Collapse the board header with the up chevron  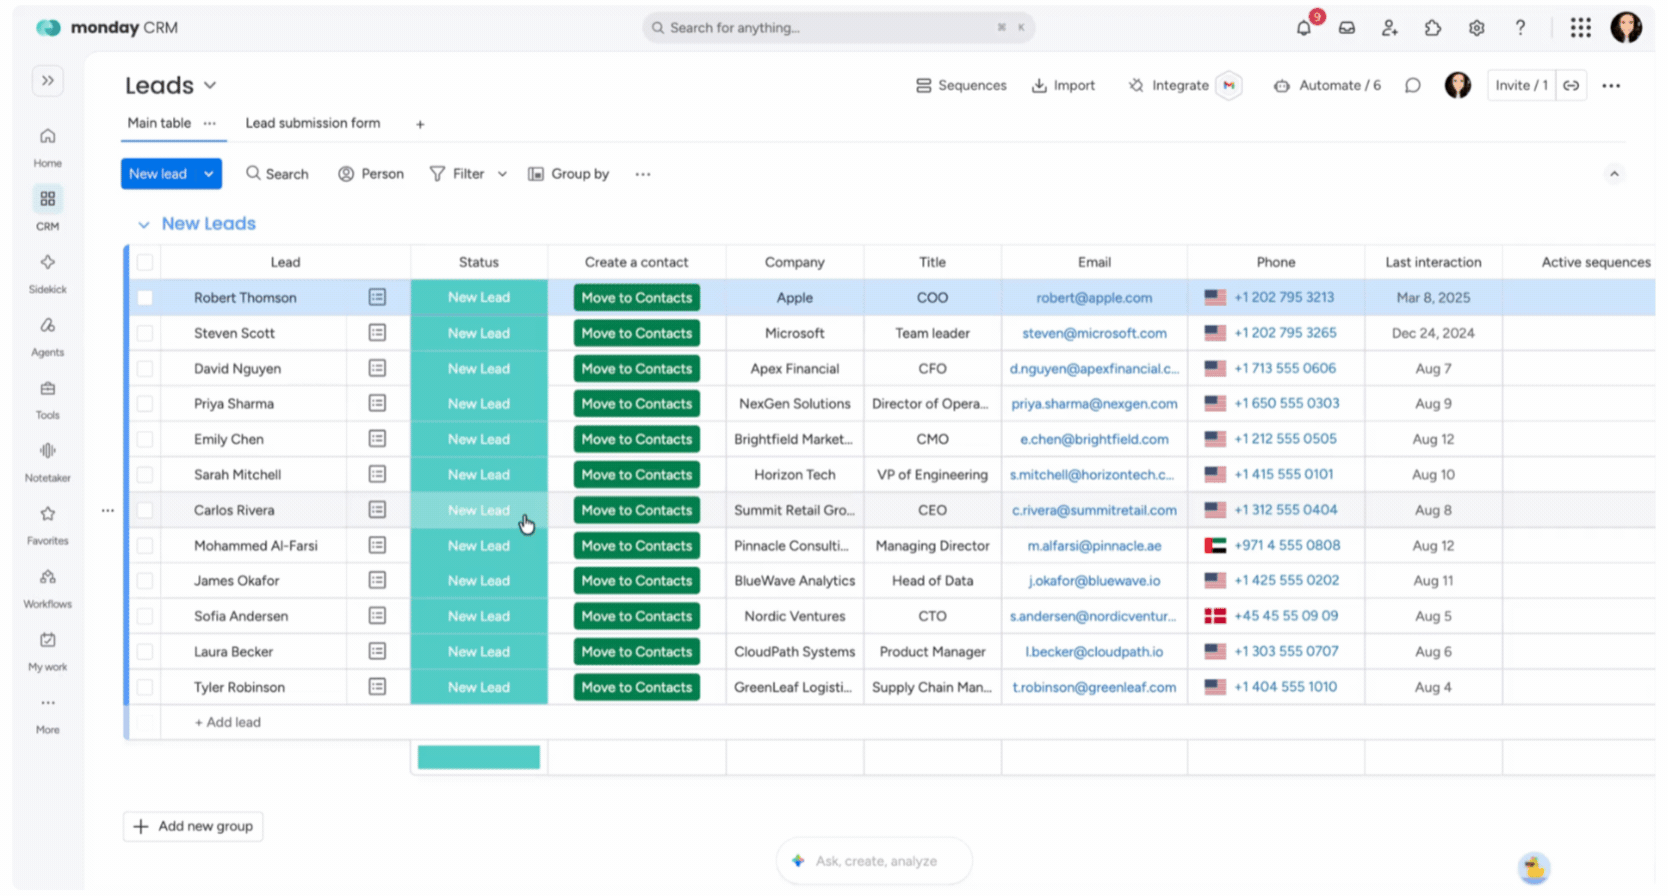click(x=1613, y=174)
